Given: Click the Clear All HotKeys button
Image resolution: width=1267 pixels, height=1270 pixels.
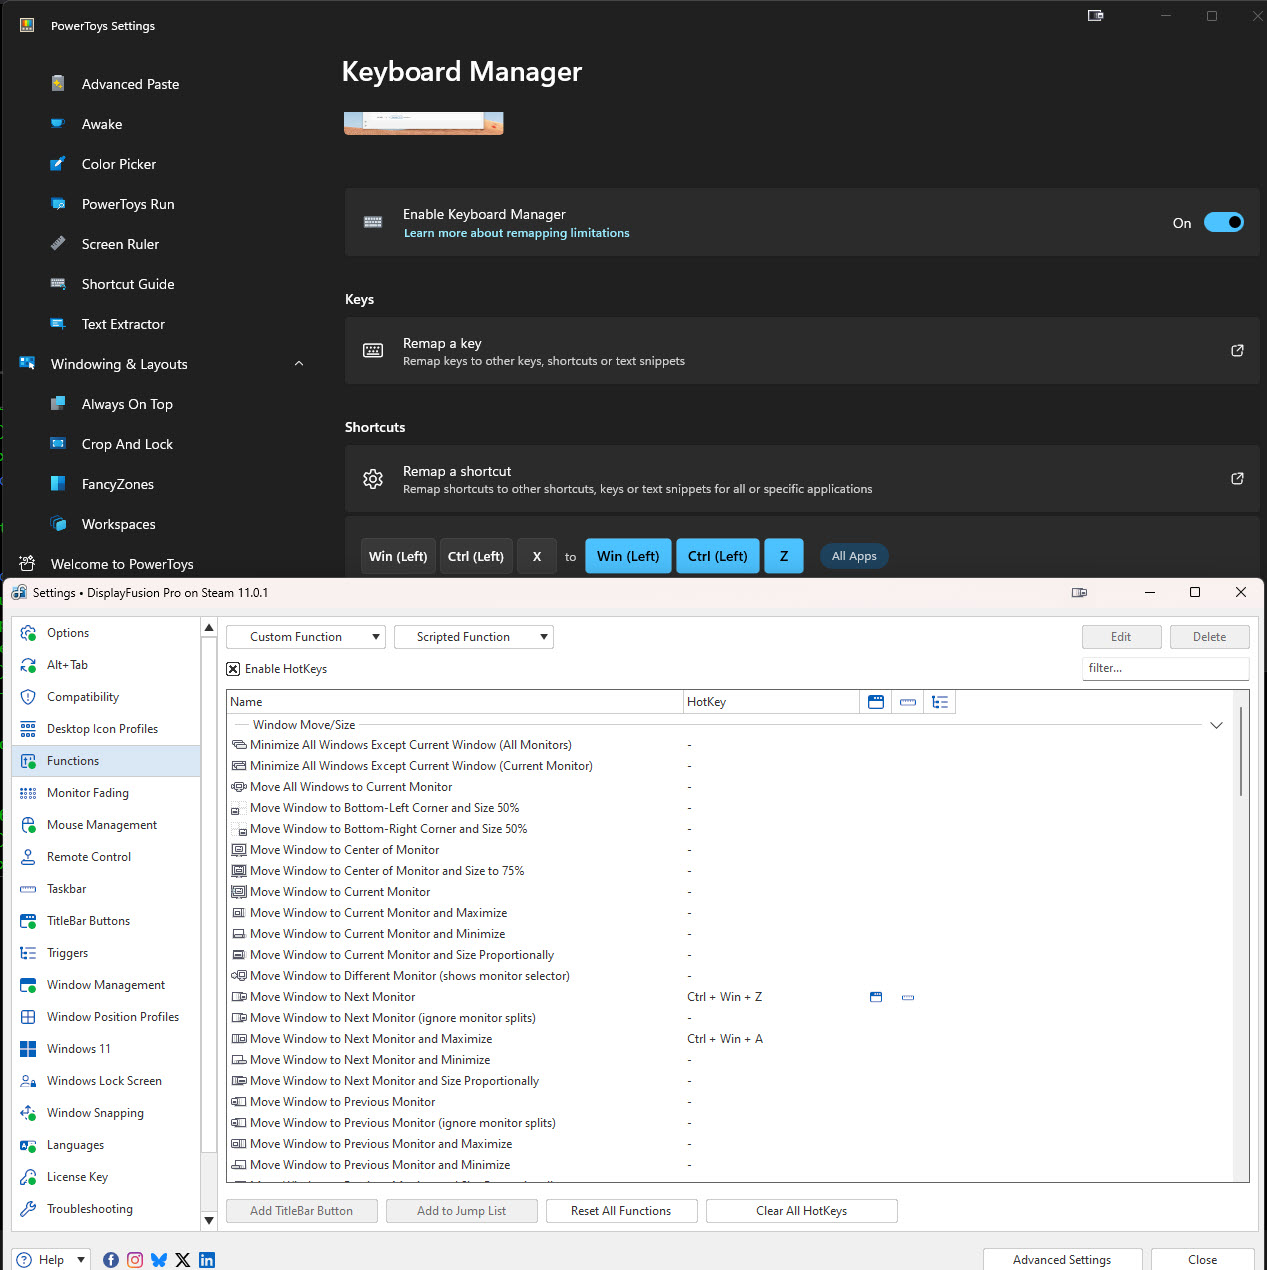Looking at the screenshot, I should (801, 1211).
